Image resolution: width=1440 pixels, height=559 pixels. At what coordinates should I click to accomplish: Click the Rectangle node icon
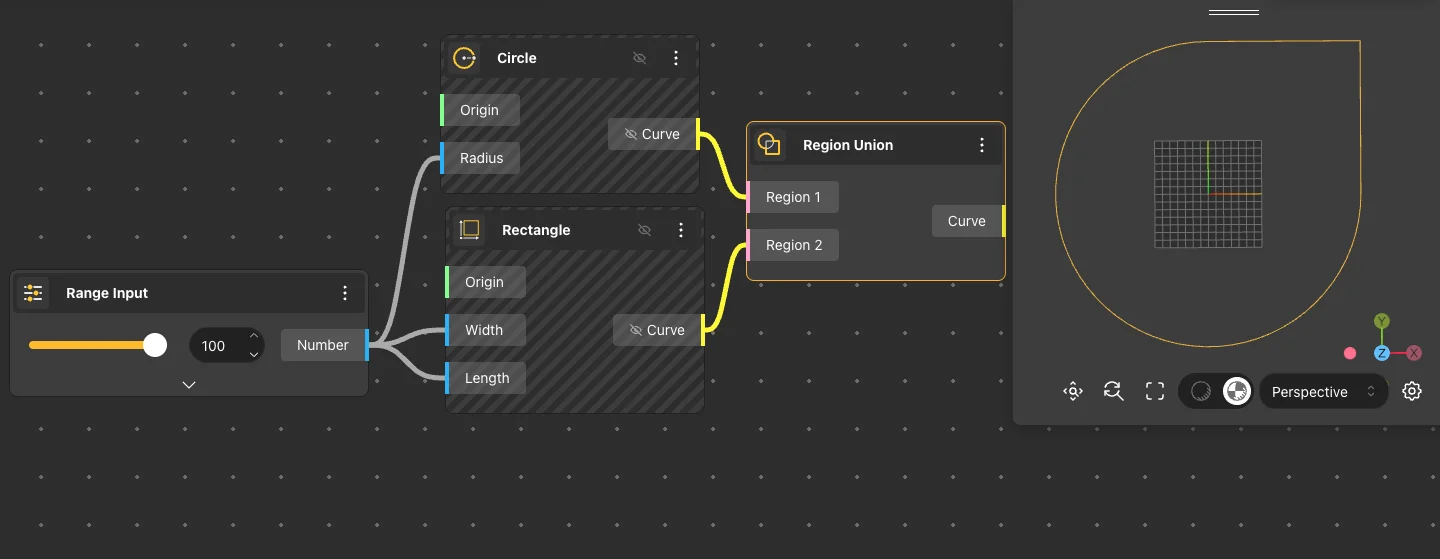click(x=469, y=230)
